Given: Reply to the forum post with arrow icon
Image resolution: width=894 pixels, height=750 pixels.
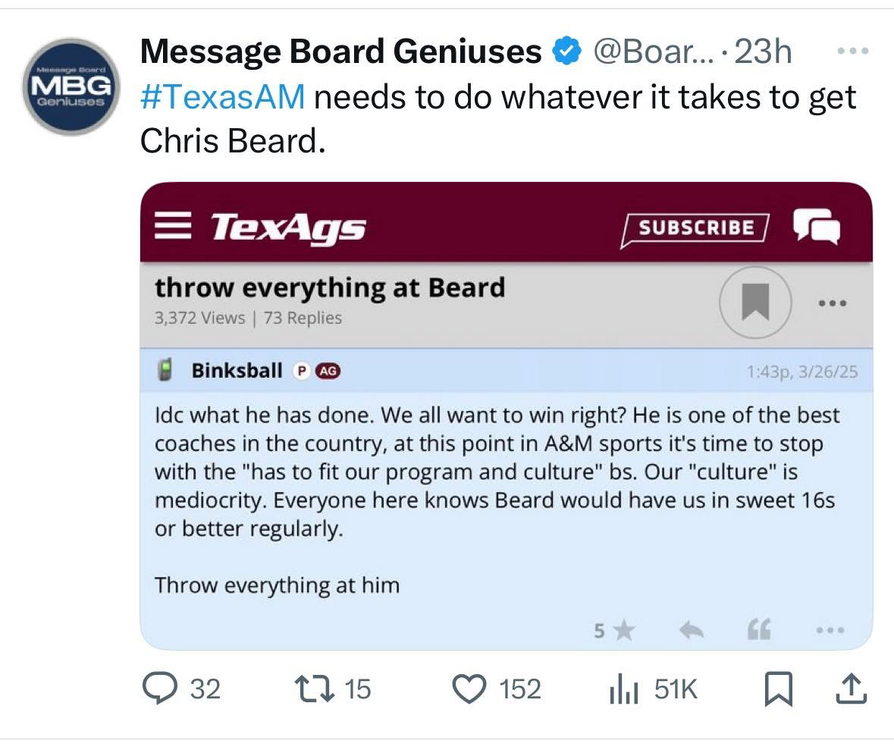Looking at the screenshot, I should 691,630.
